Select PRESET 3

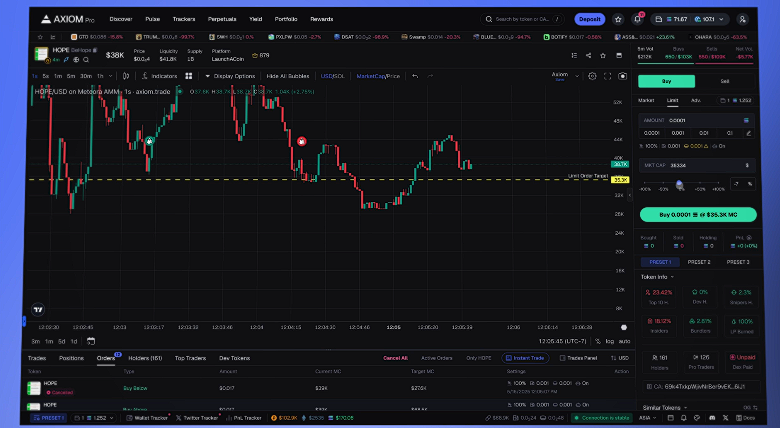(x=738, y=262)
